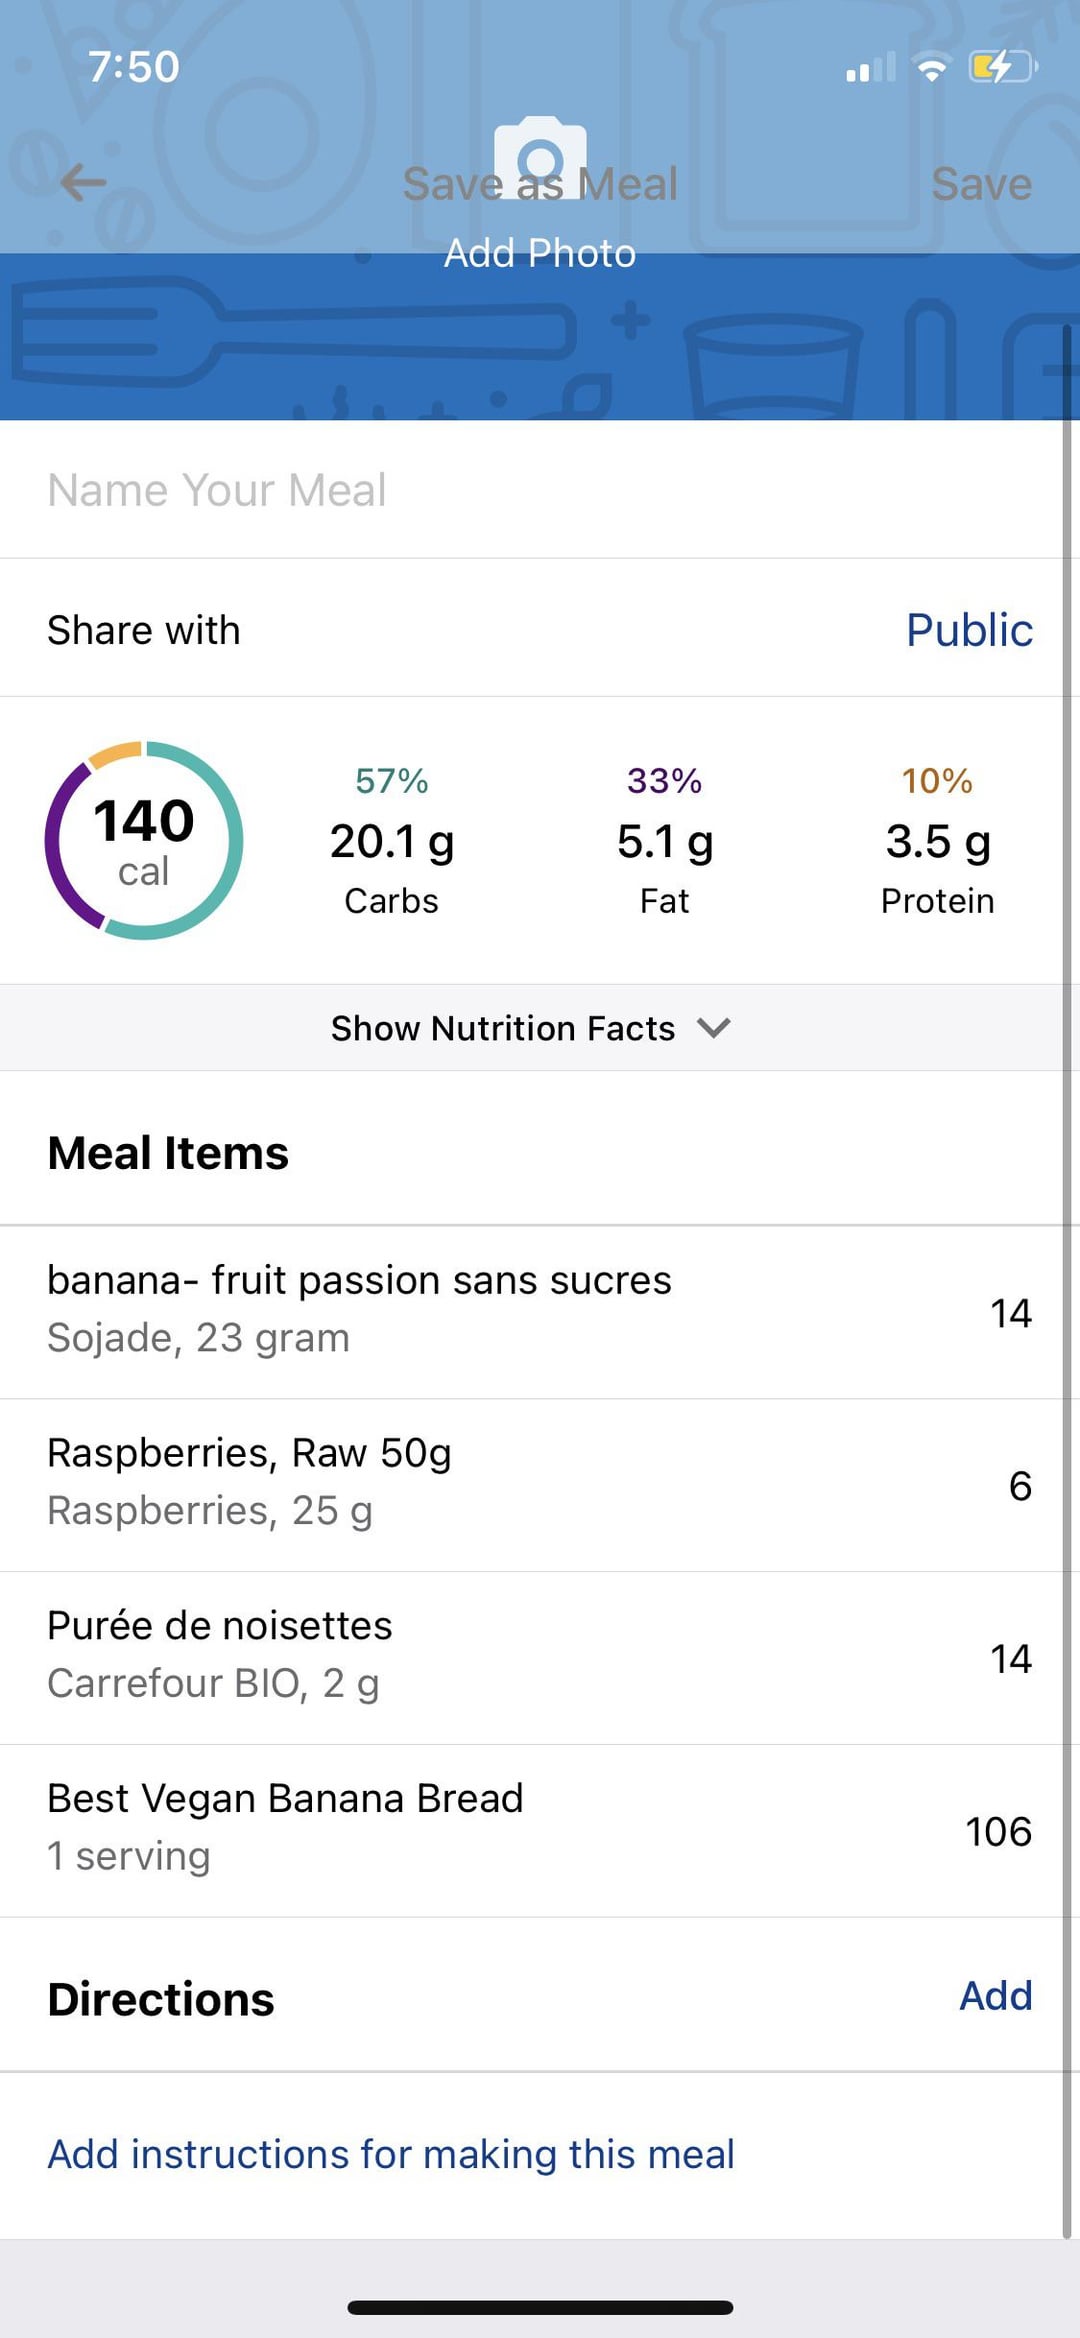Tap the camera icon to add photo
Screen dimensions: 1080x2338
coord(540,156)
